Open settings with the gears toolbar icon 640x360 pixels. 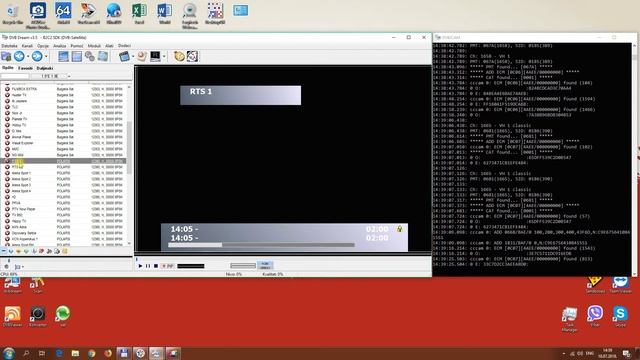(x=90, y=56)
